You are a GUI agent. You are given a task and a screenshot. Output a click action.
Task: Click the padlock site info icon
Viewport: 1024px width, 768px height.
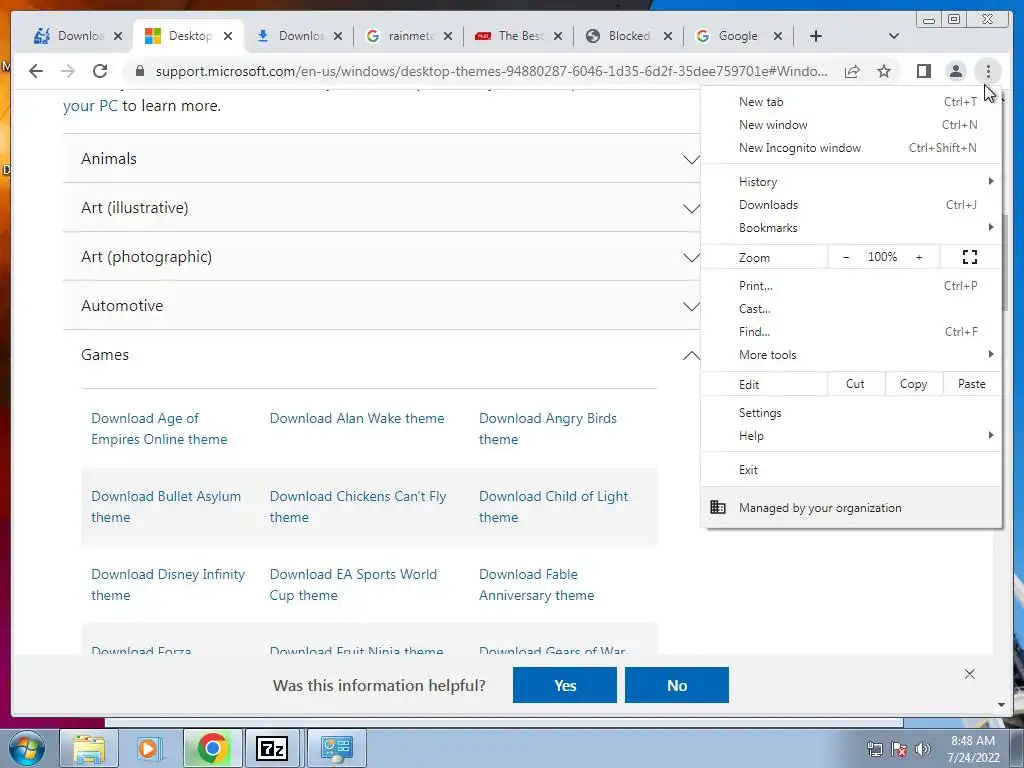(139, 71)
